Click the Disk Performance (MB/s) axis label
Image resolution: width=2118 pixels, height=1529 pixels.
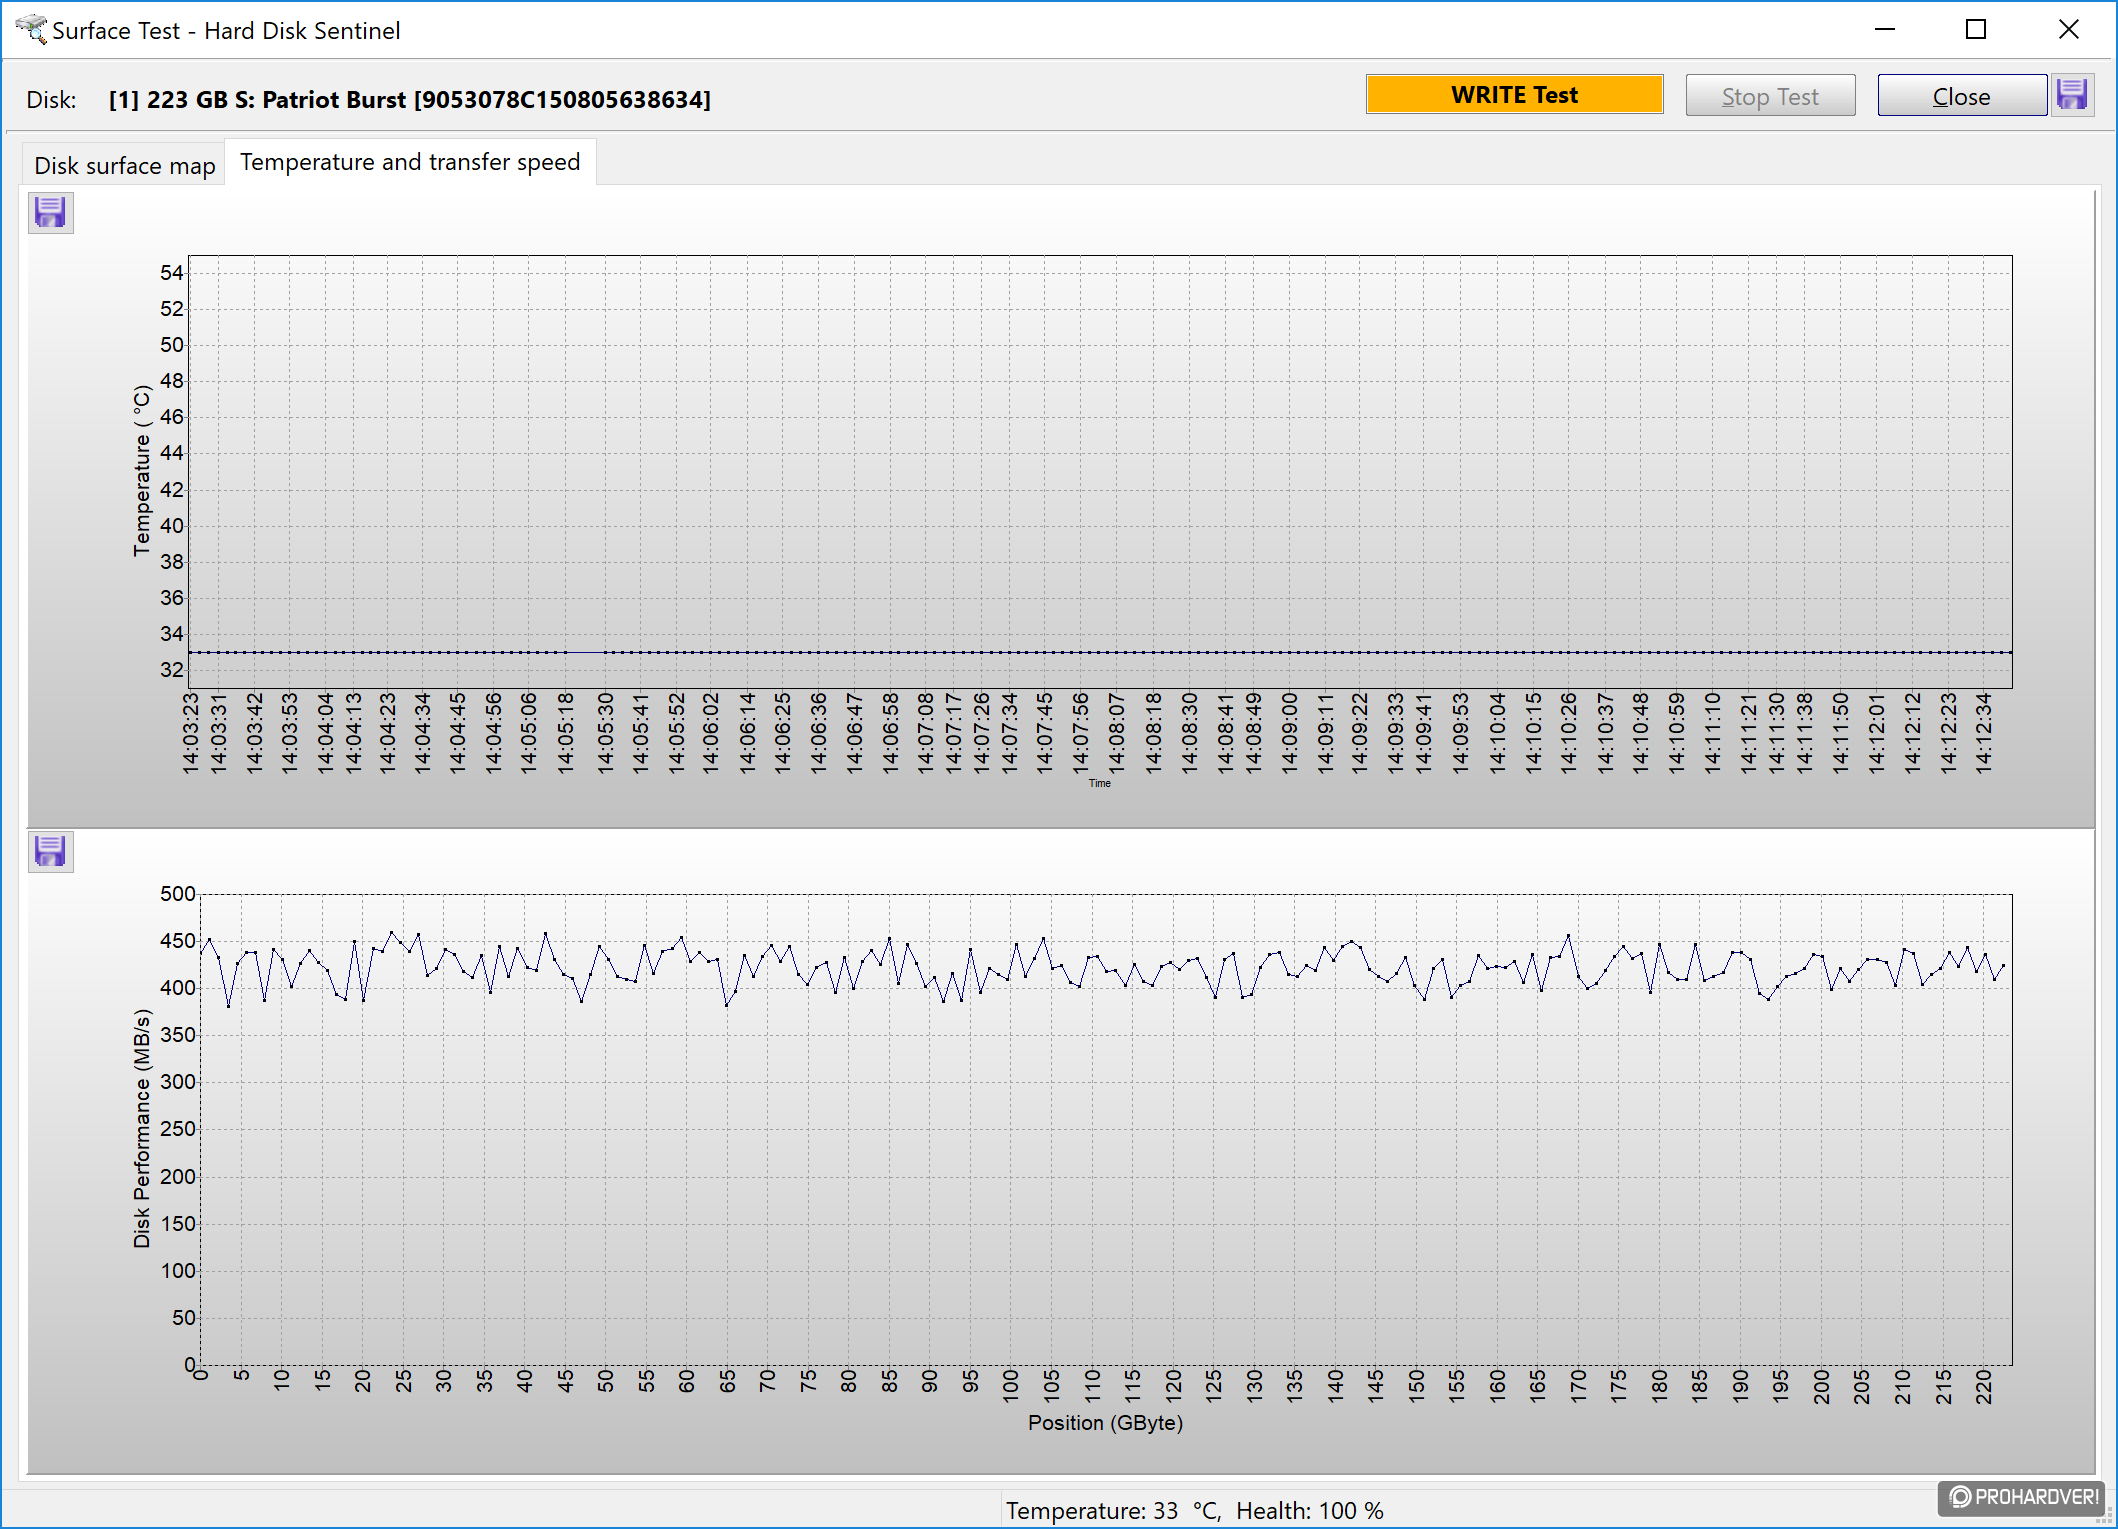141,1128
